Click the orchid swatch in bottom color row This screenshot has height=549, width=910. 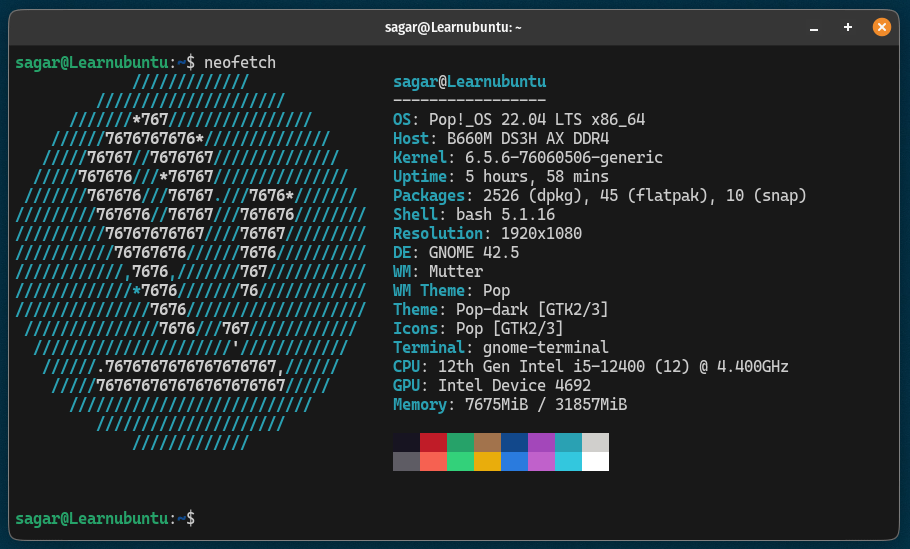click(x=541, y=461)
